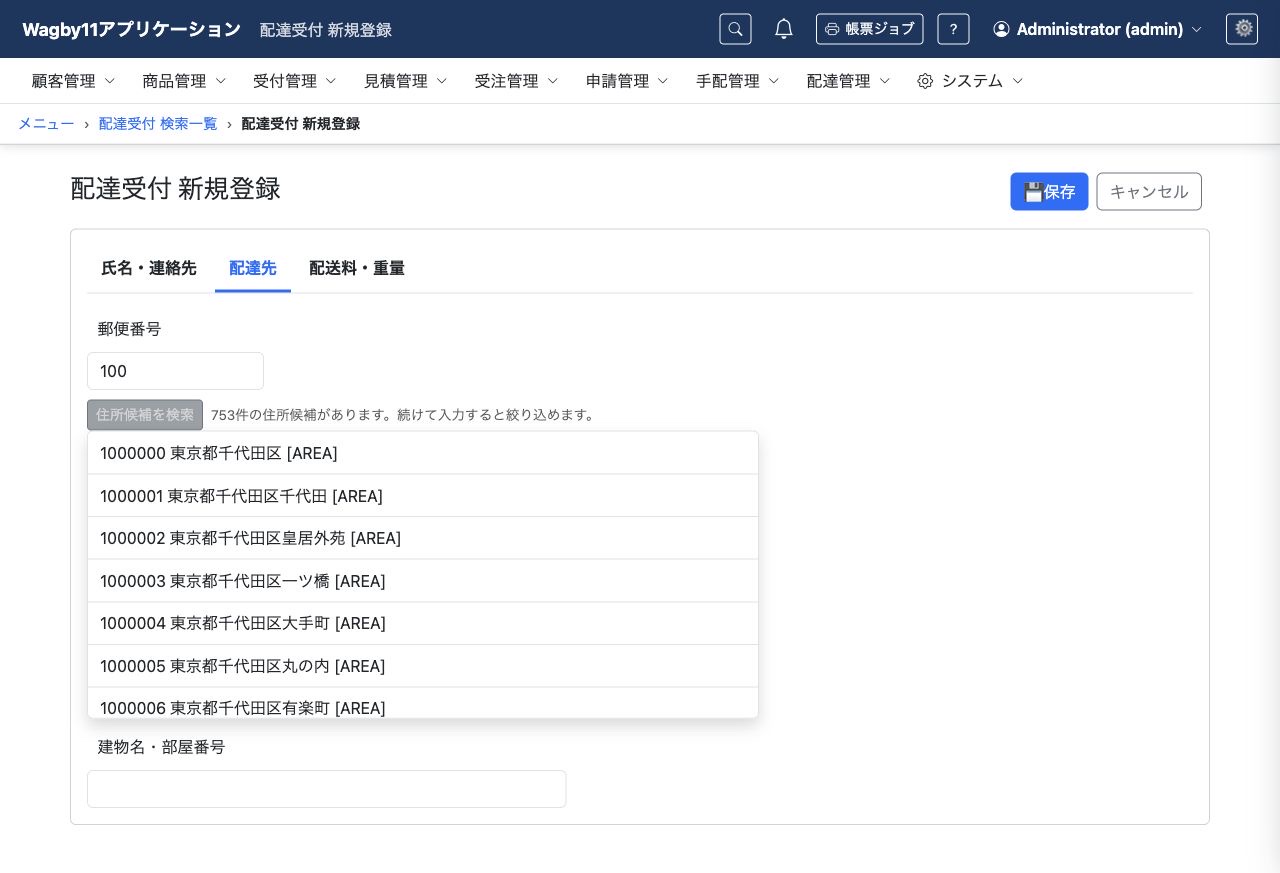Screen dimensions: 1280x873
Task: Go to メニュー breadcrumb link
Action: [46, 124]
